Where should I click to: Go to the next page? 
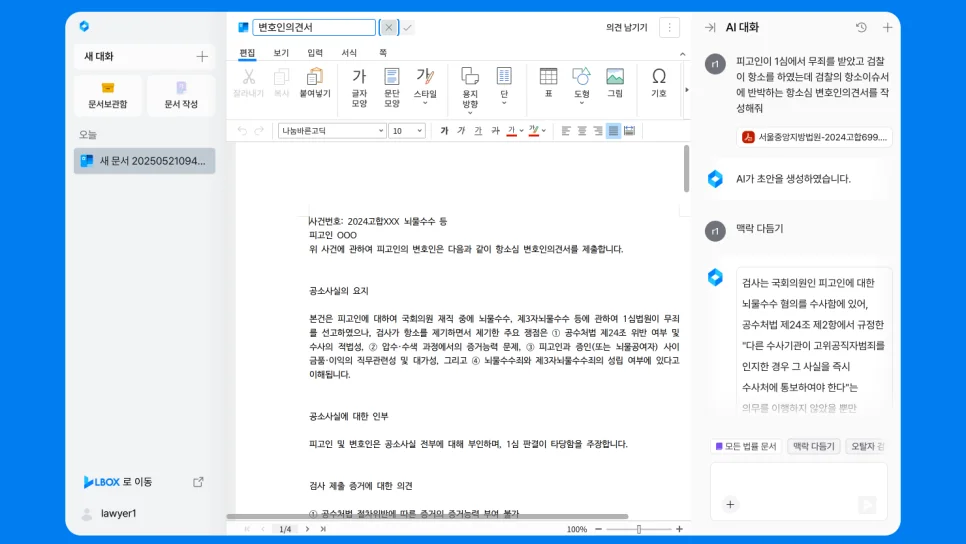(307, 529)
